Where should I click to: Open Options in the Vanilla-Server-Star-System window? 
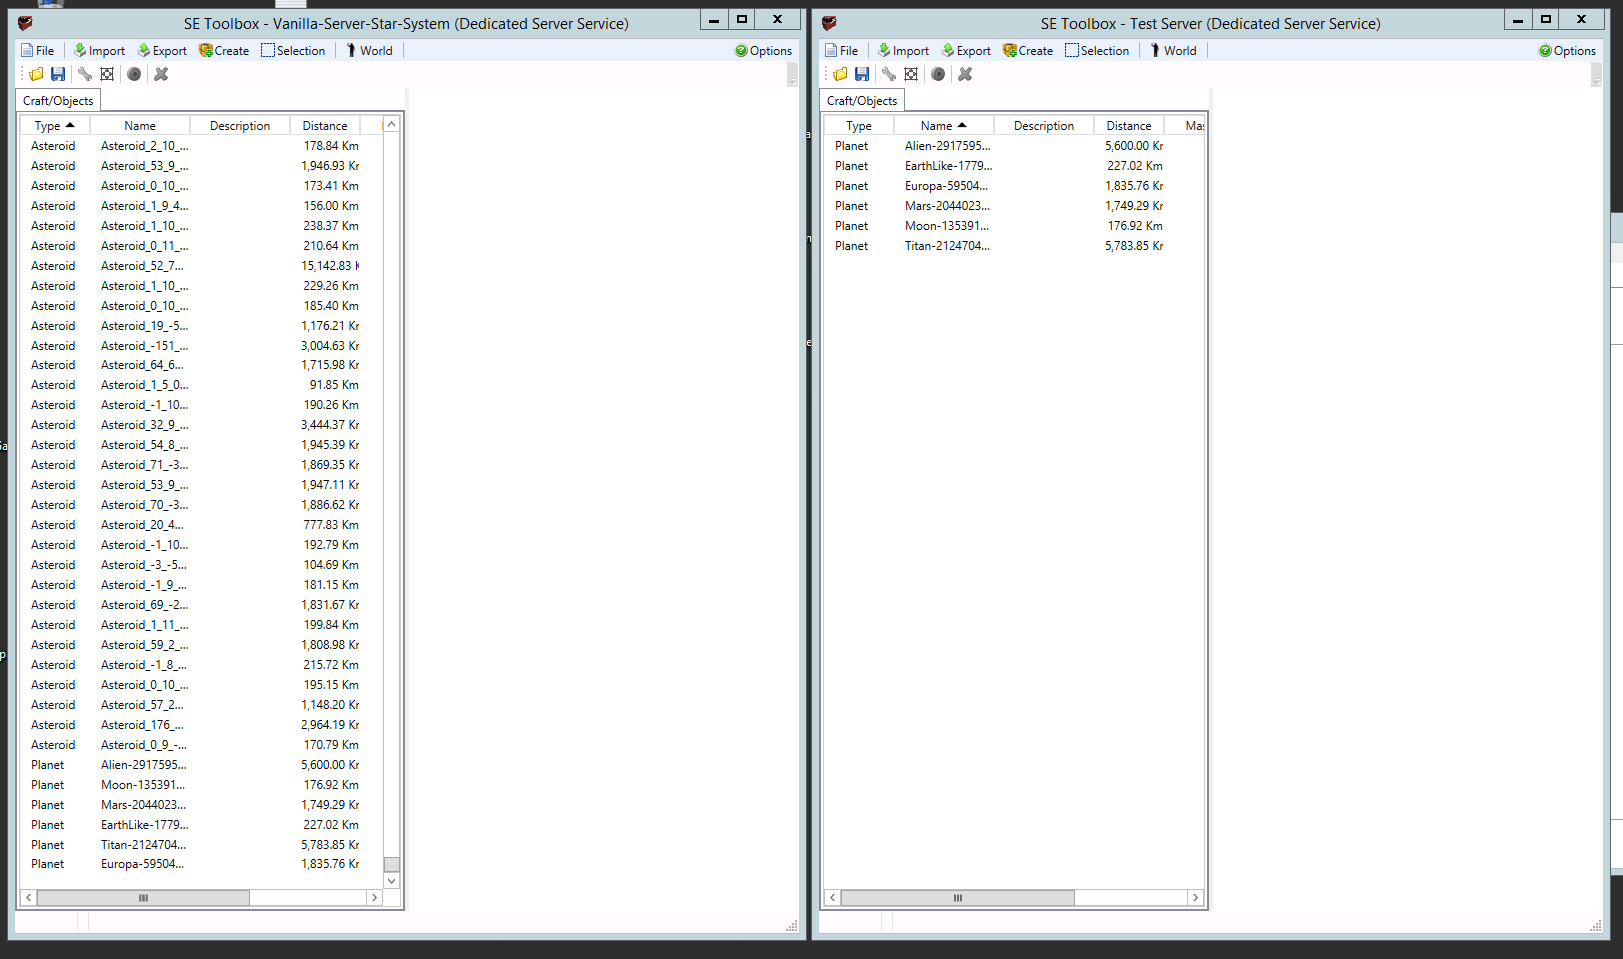[763, 51]
